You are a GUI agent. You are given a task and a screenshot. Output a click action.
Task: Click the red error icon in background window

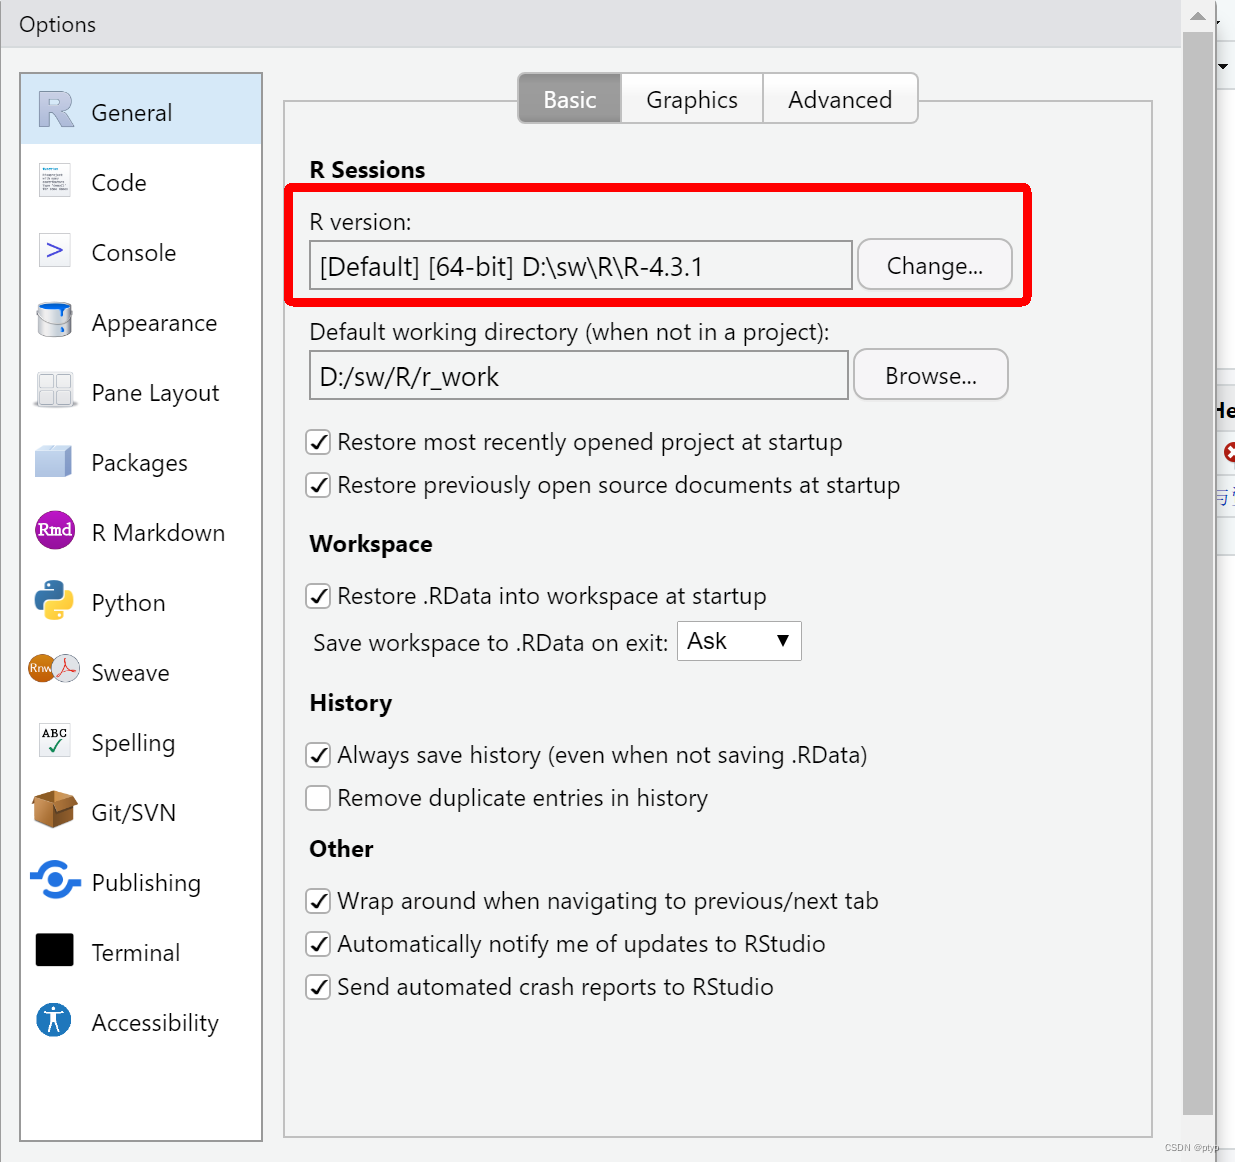(x=1229, y=452)
